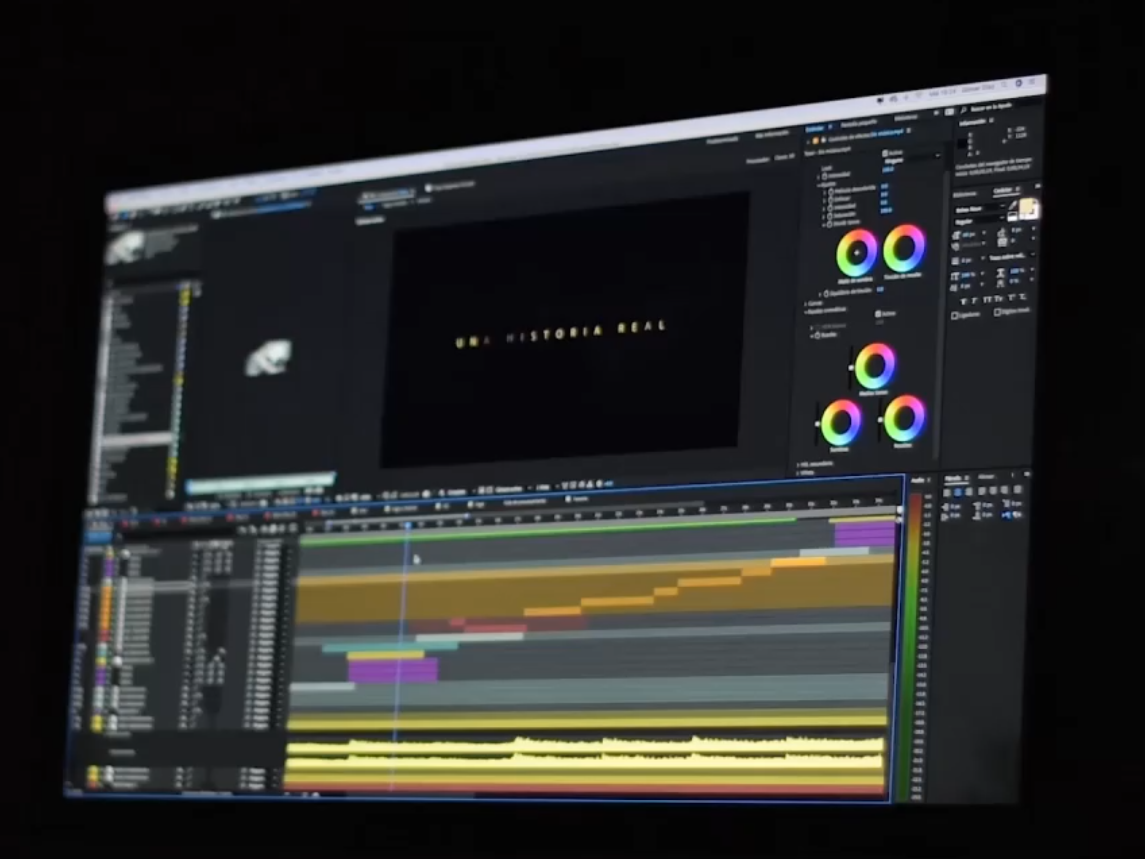The width and height of the screenshot is (1145, 859).
Task: Toggle Faux Bold text style
Action: click(x=963, y=302)
